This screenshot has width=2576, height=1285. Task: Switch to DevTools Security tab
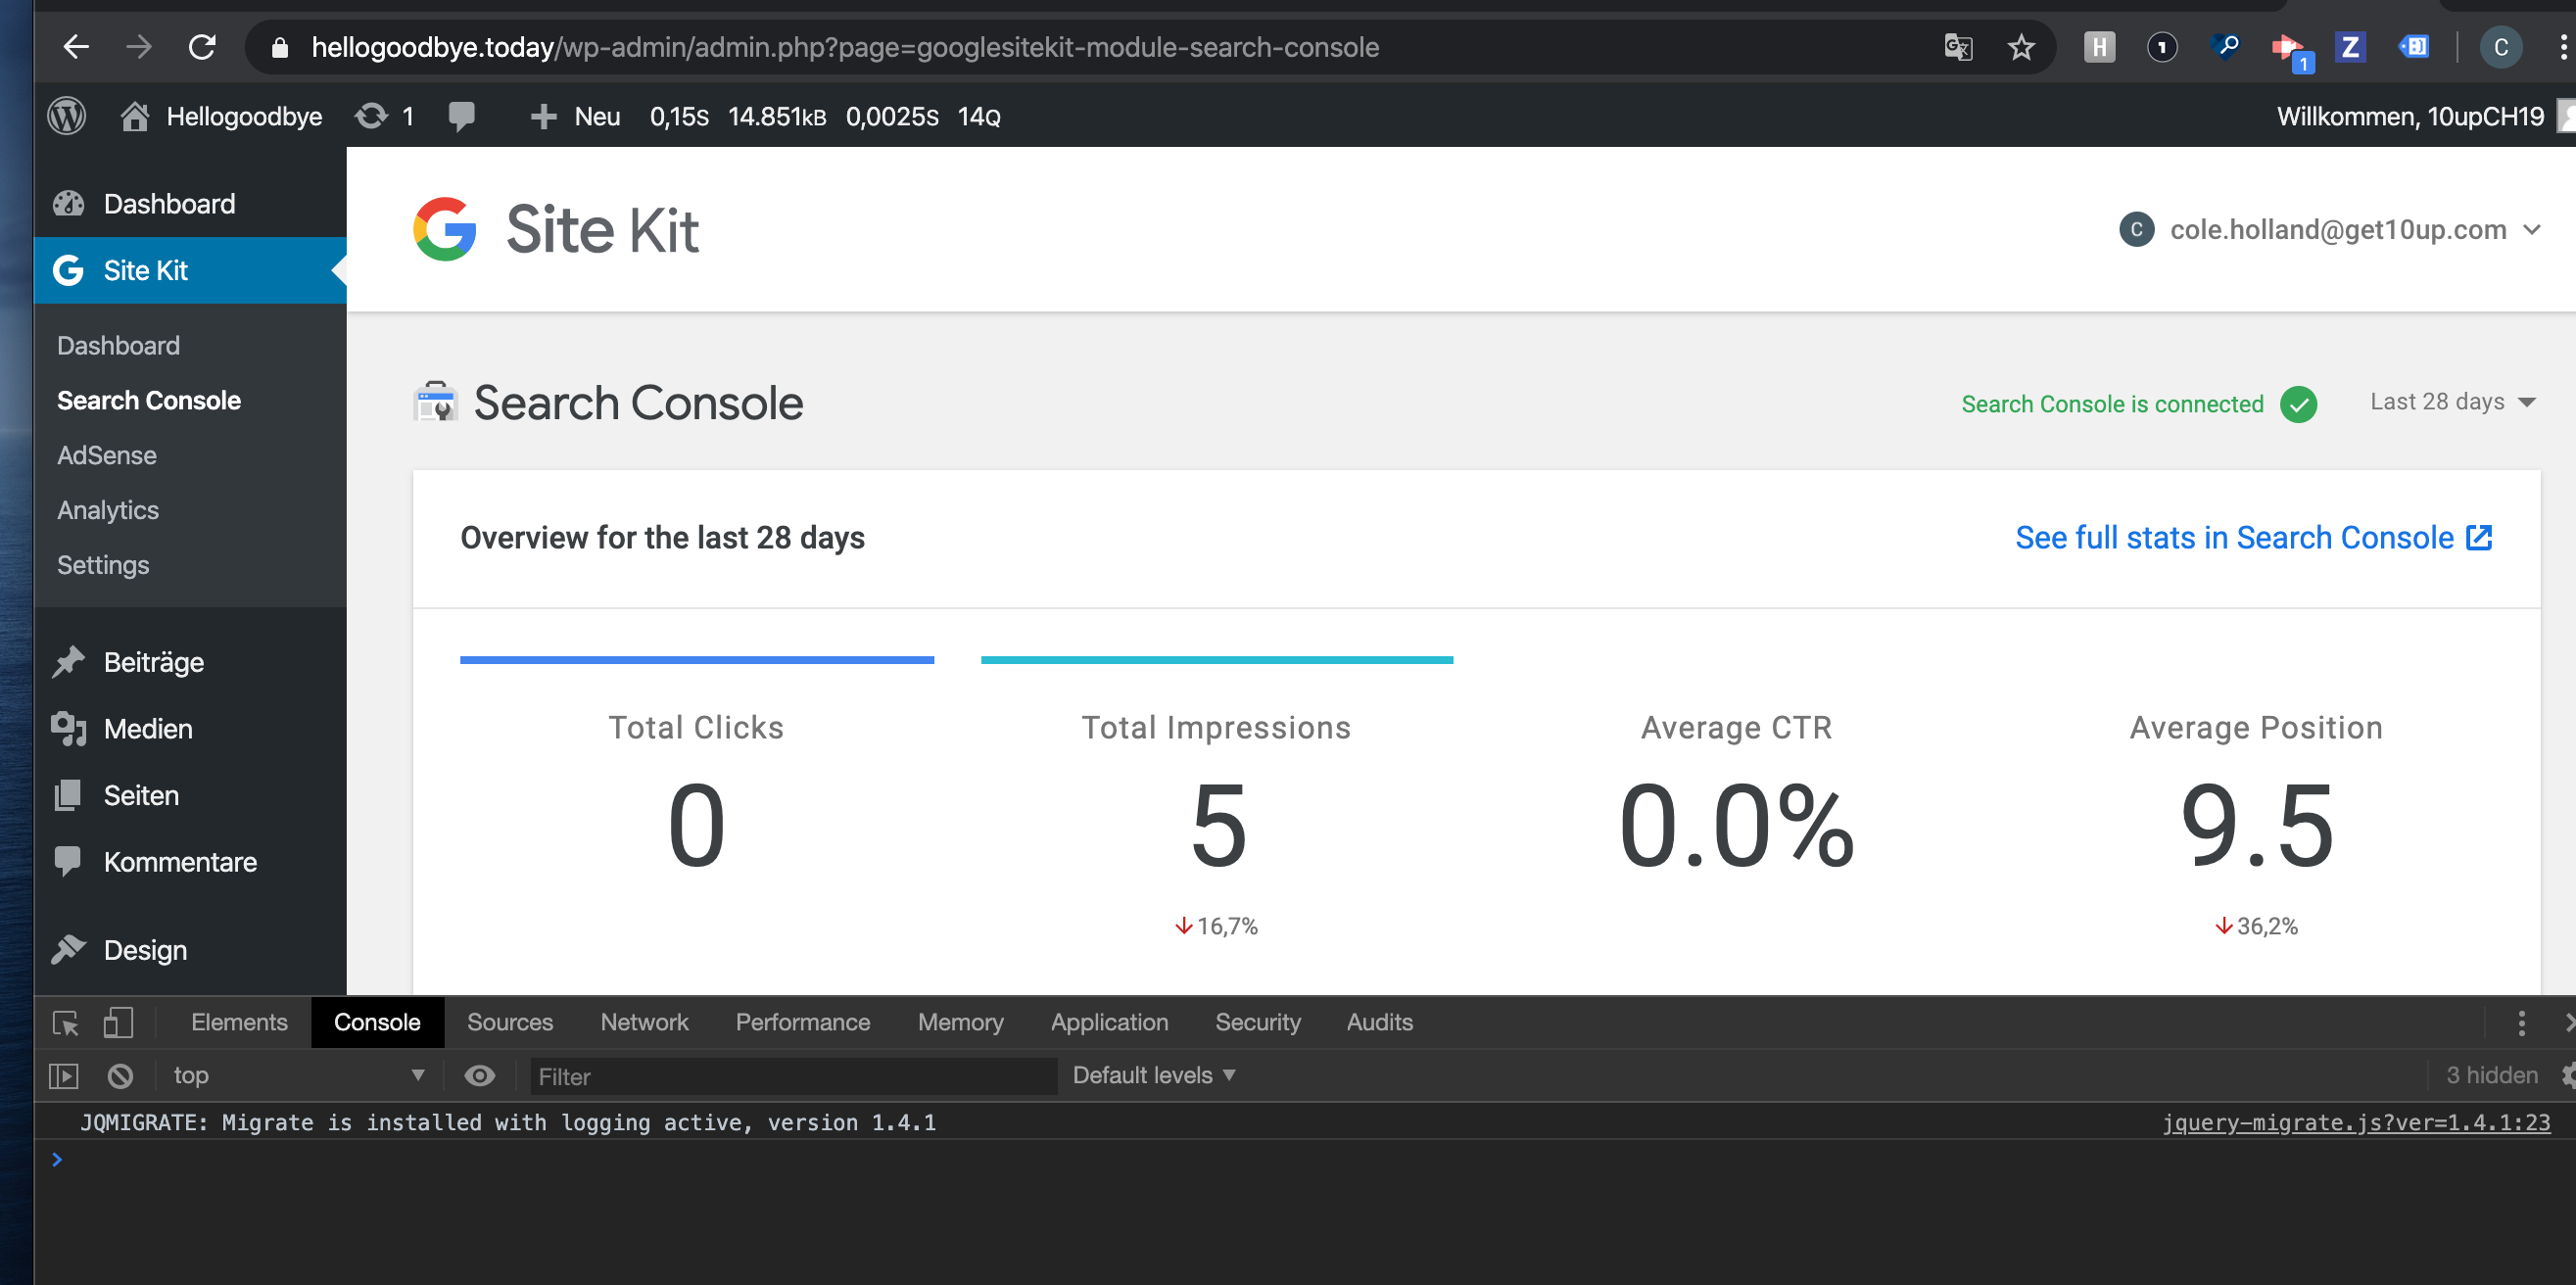point(1258,1022)
